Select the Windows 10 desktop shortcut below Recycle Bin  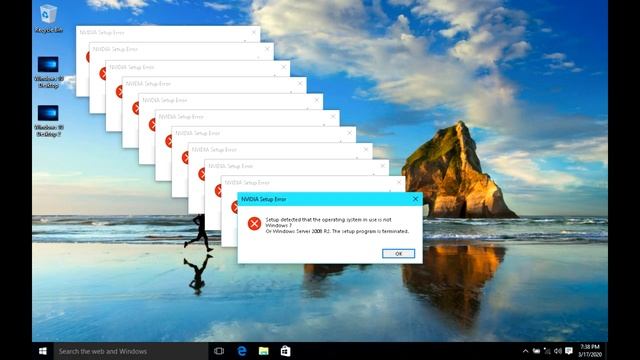tap(48, 72)
